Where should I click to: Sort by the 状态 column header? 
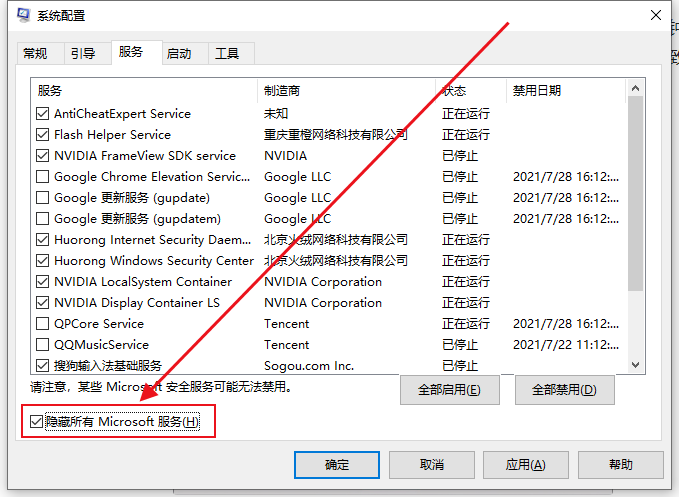[x=471, y=91]
